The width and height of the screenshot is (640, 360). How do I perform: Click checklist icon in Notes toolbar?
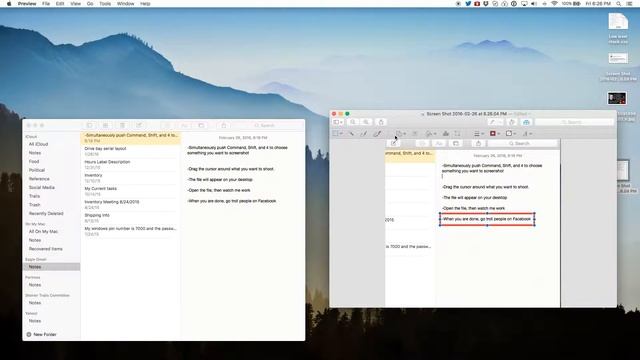click(x=166, y=125)
